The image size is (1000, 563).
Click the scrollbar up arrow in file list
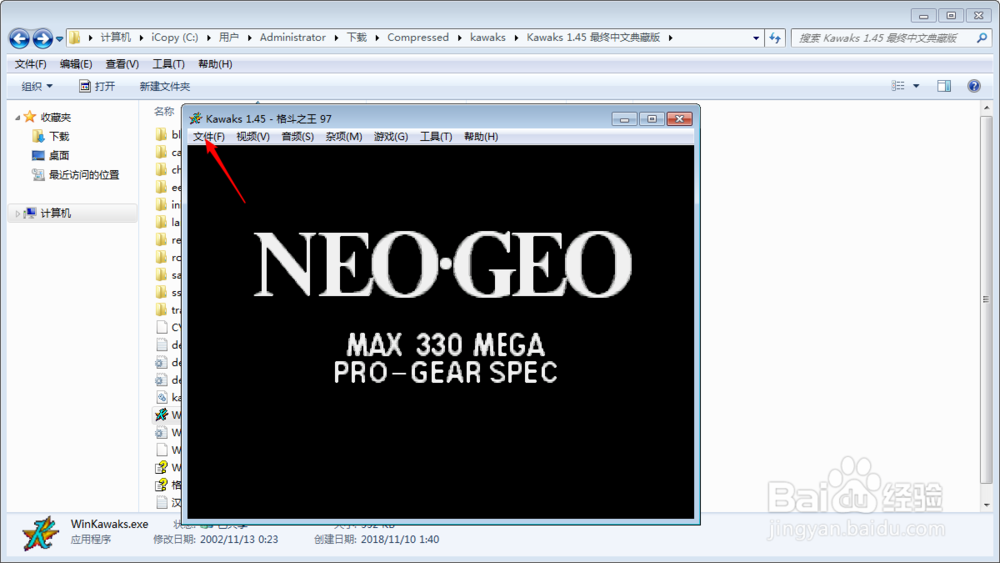coord(987,109)
